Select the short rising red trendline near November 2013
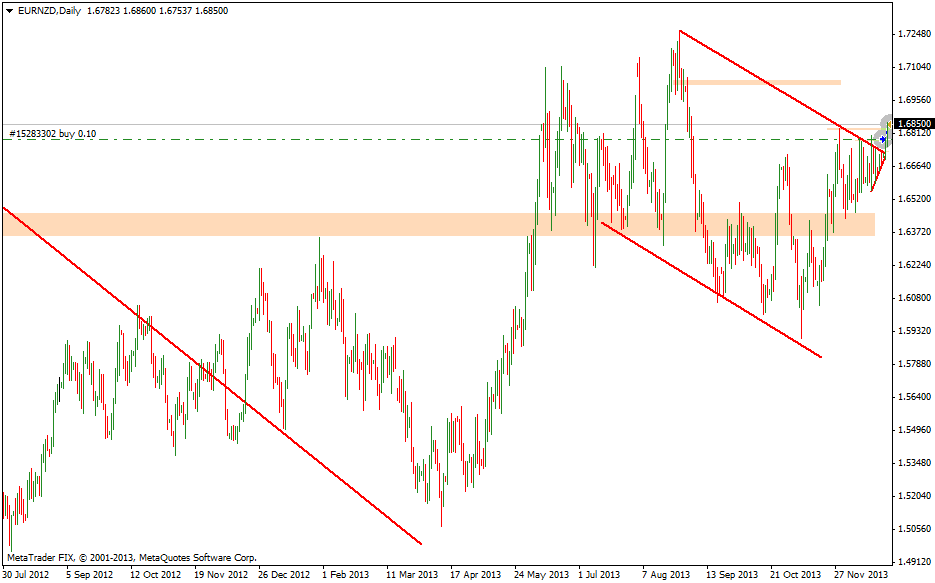Image resolution: width=935 pixels, height=583 pixels. tap(877, 175)
